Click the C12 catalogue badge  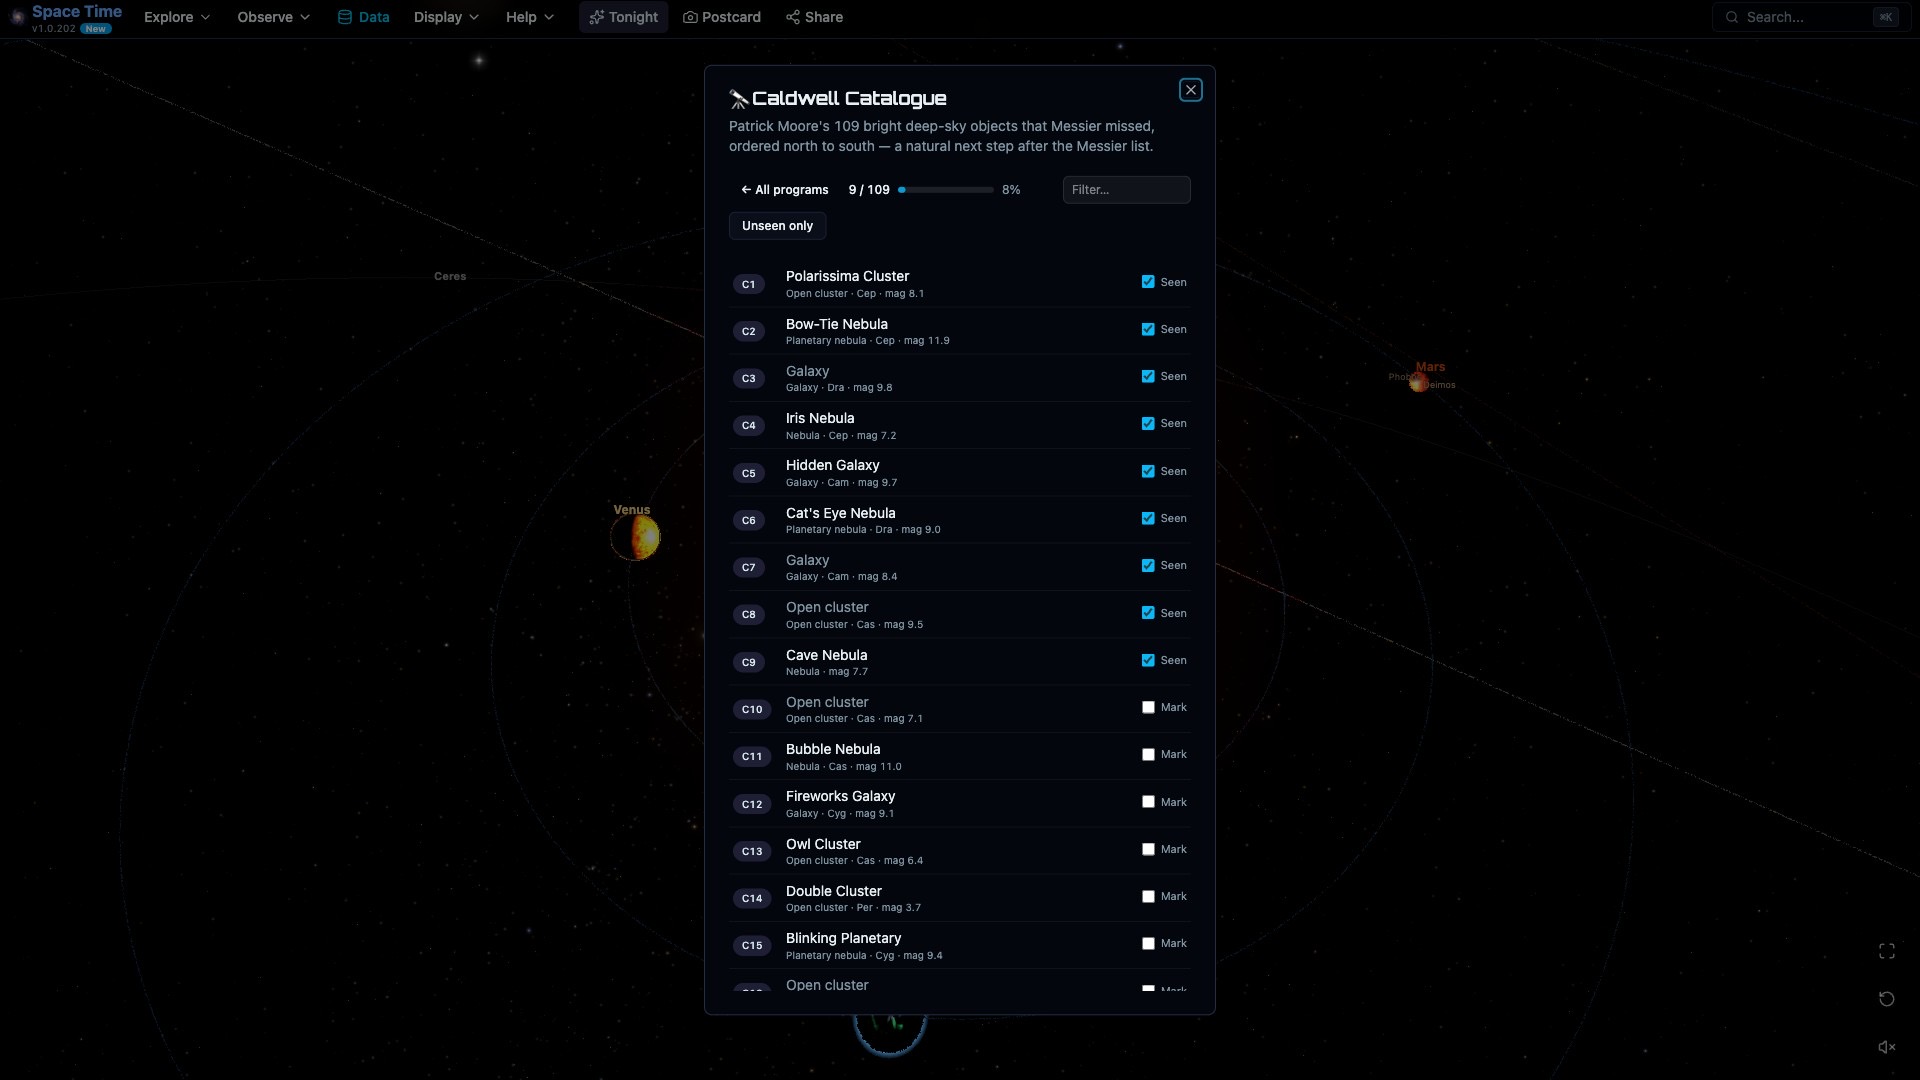click(x=752, y=804)
